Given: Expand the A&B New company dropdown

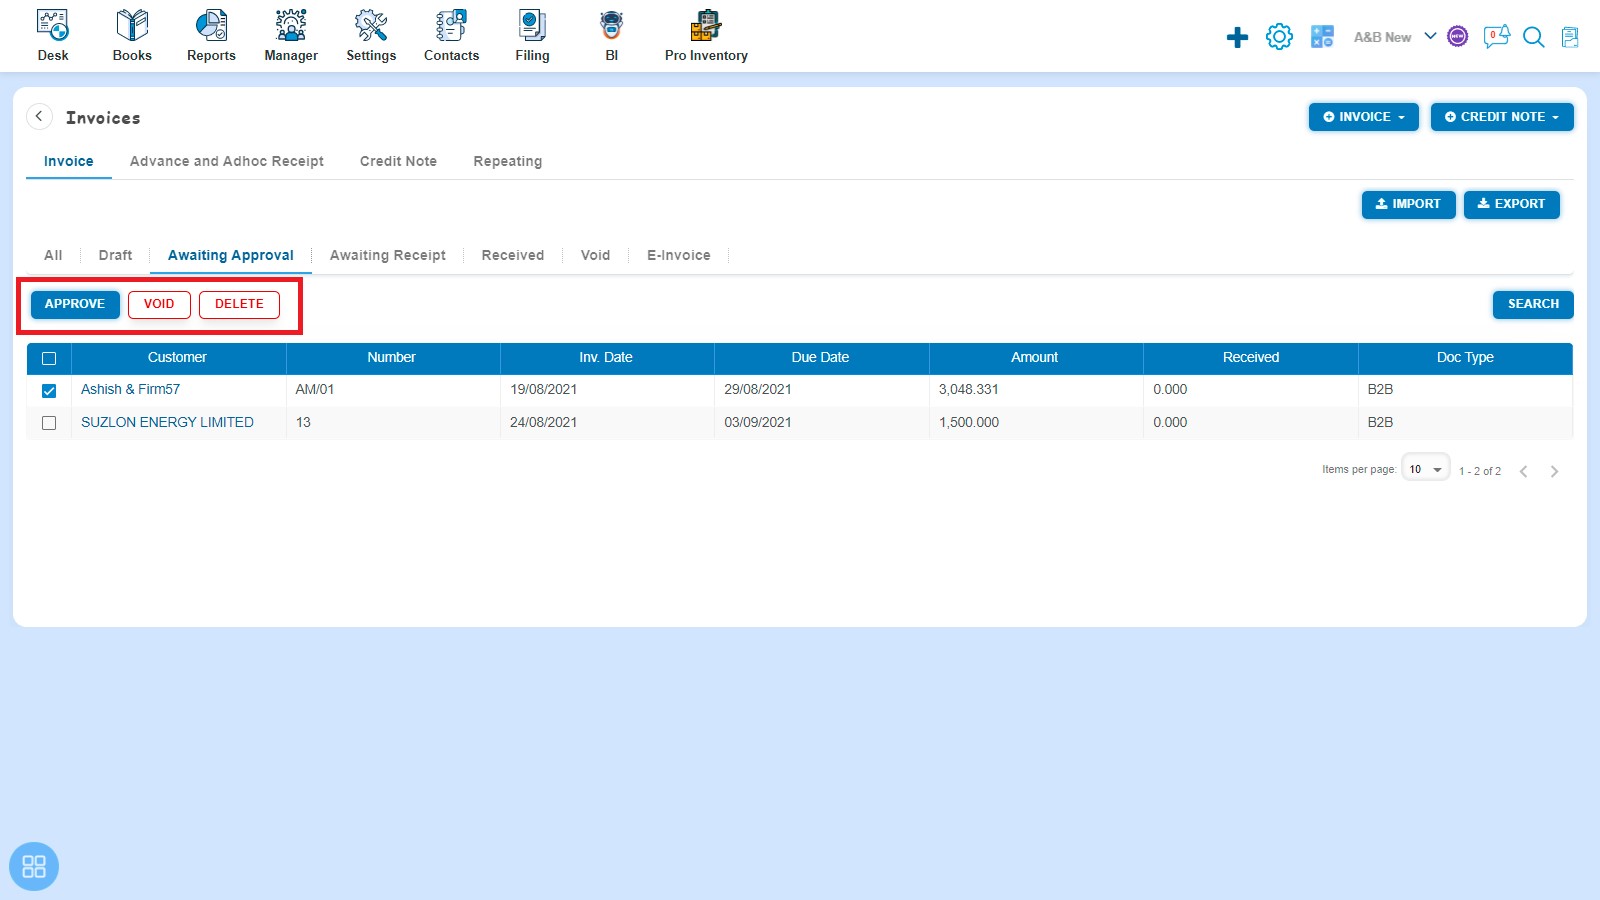Looking at the screenshot, I should click(x=1395, y=37).
